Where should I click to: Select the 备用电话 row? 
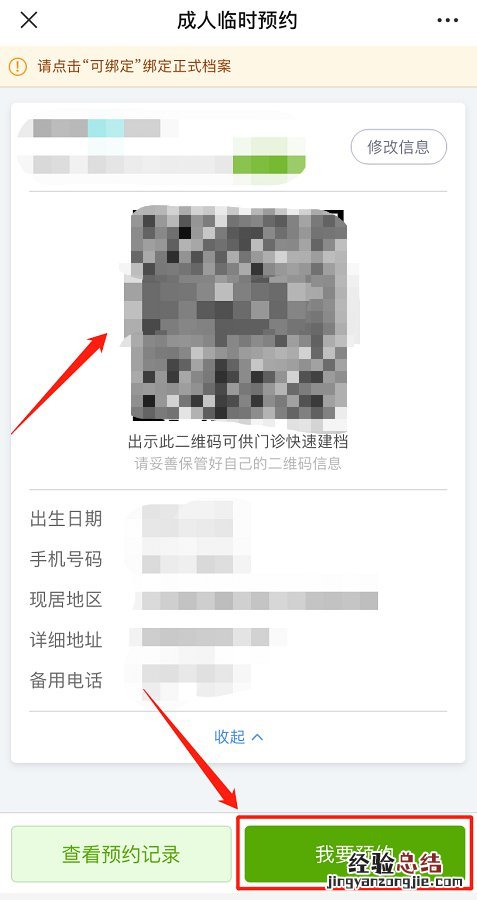click(238, 681)
